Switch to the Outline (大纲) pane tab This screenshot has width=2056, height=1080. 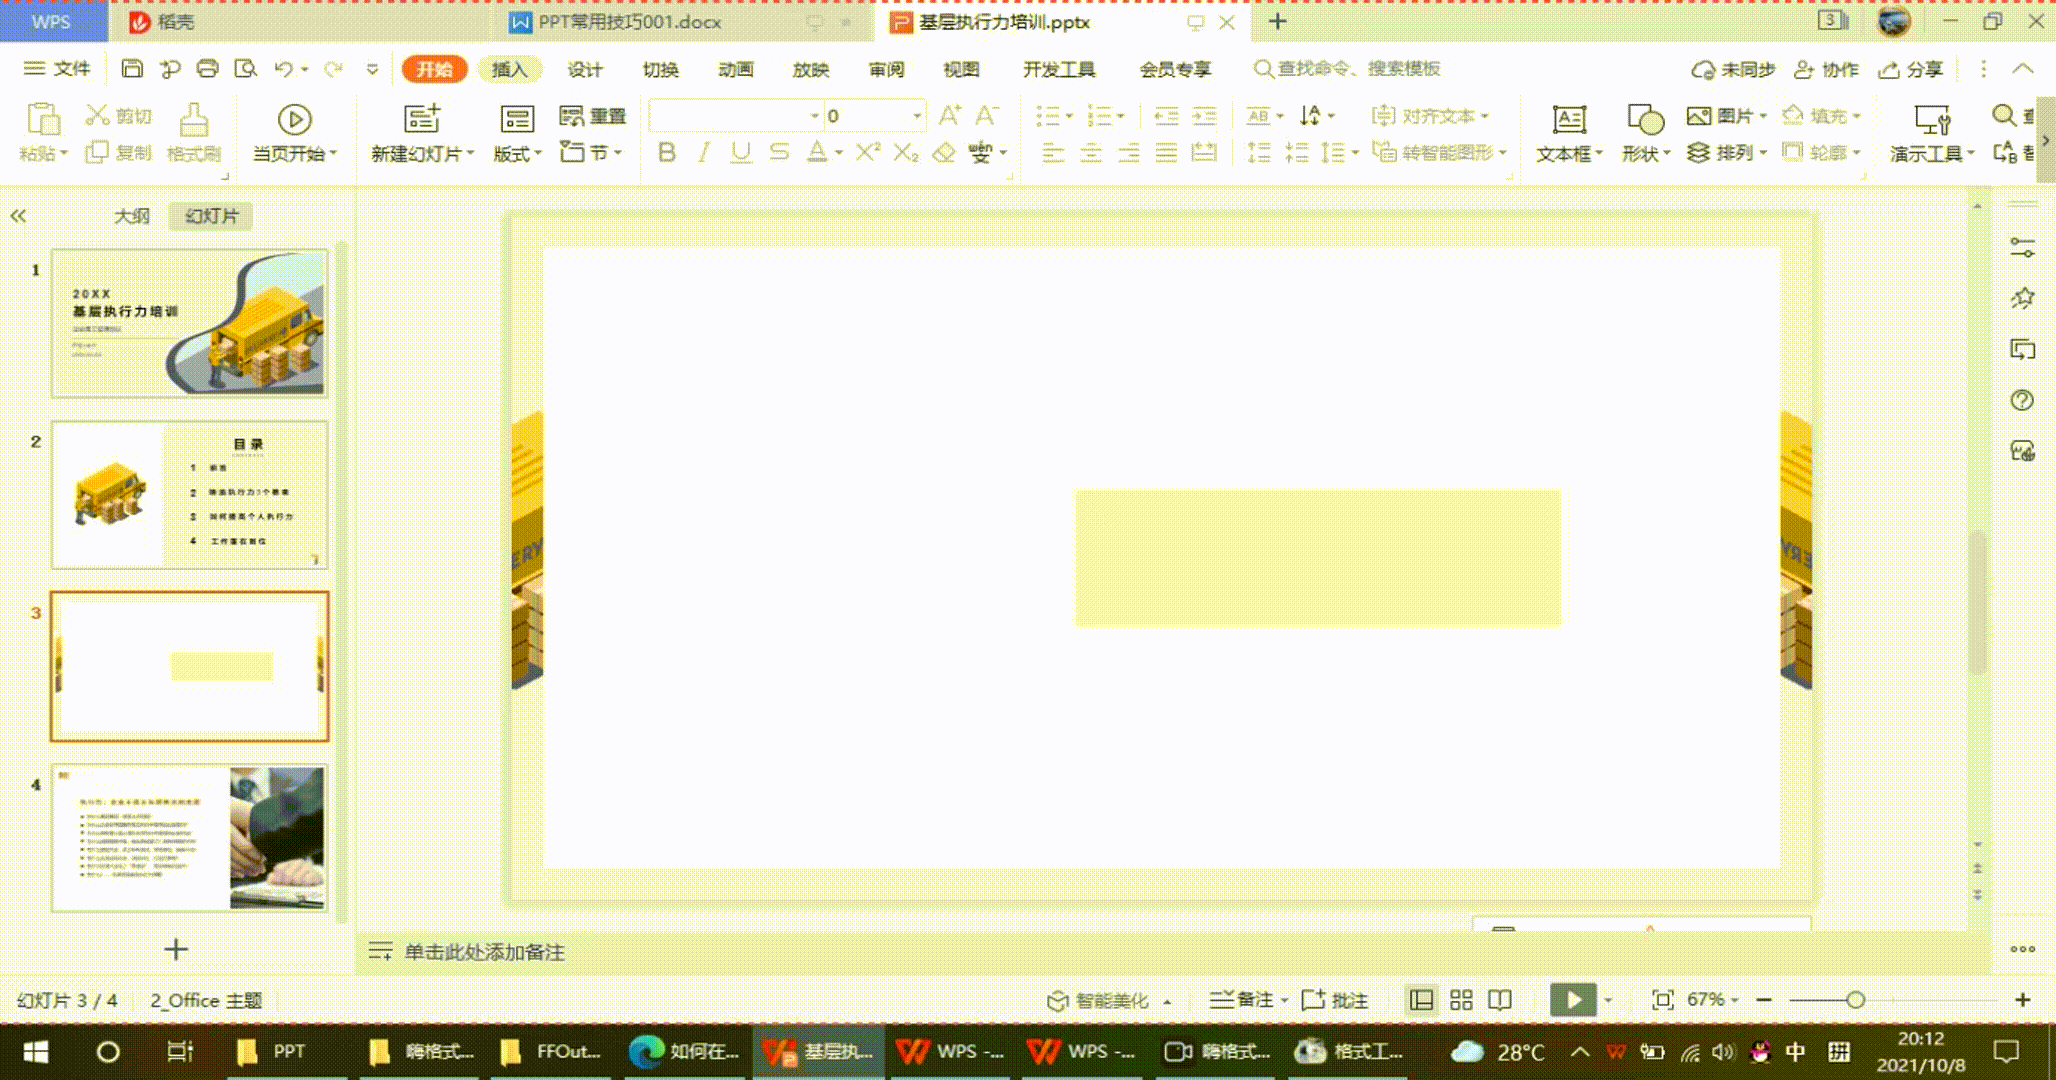pos(131,216)
